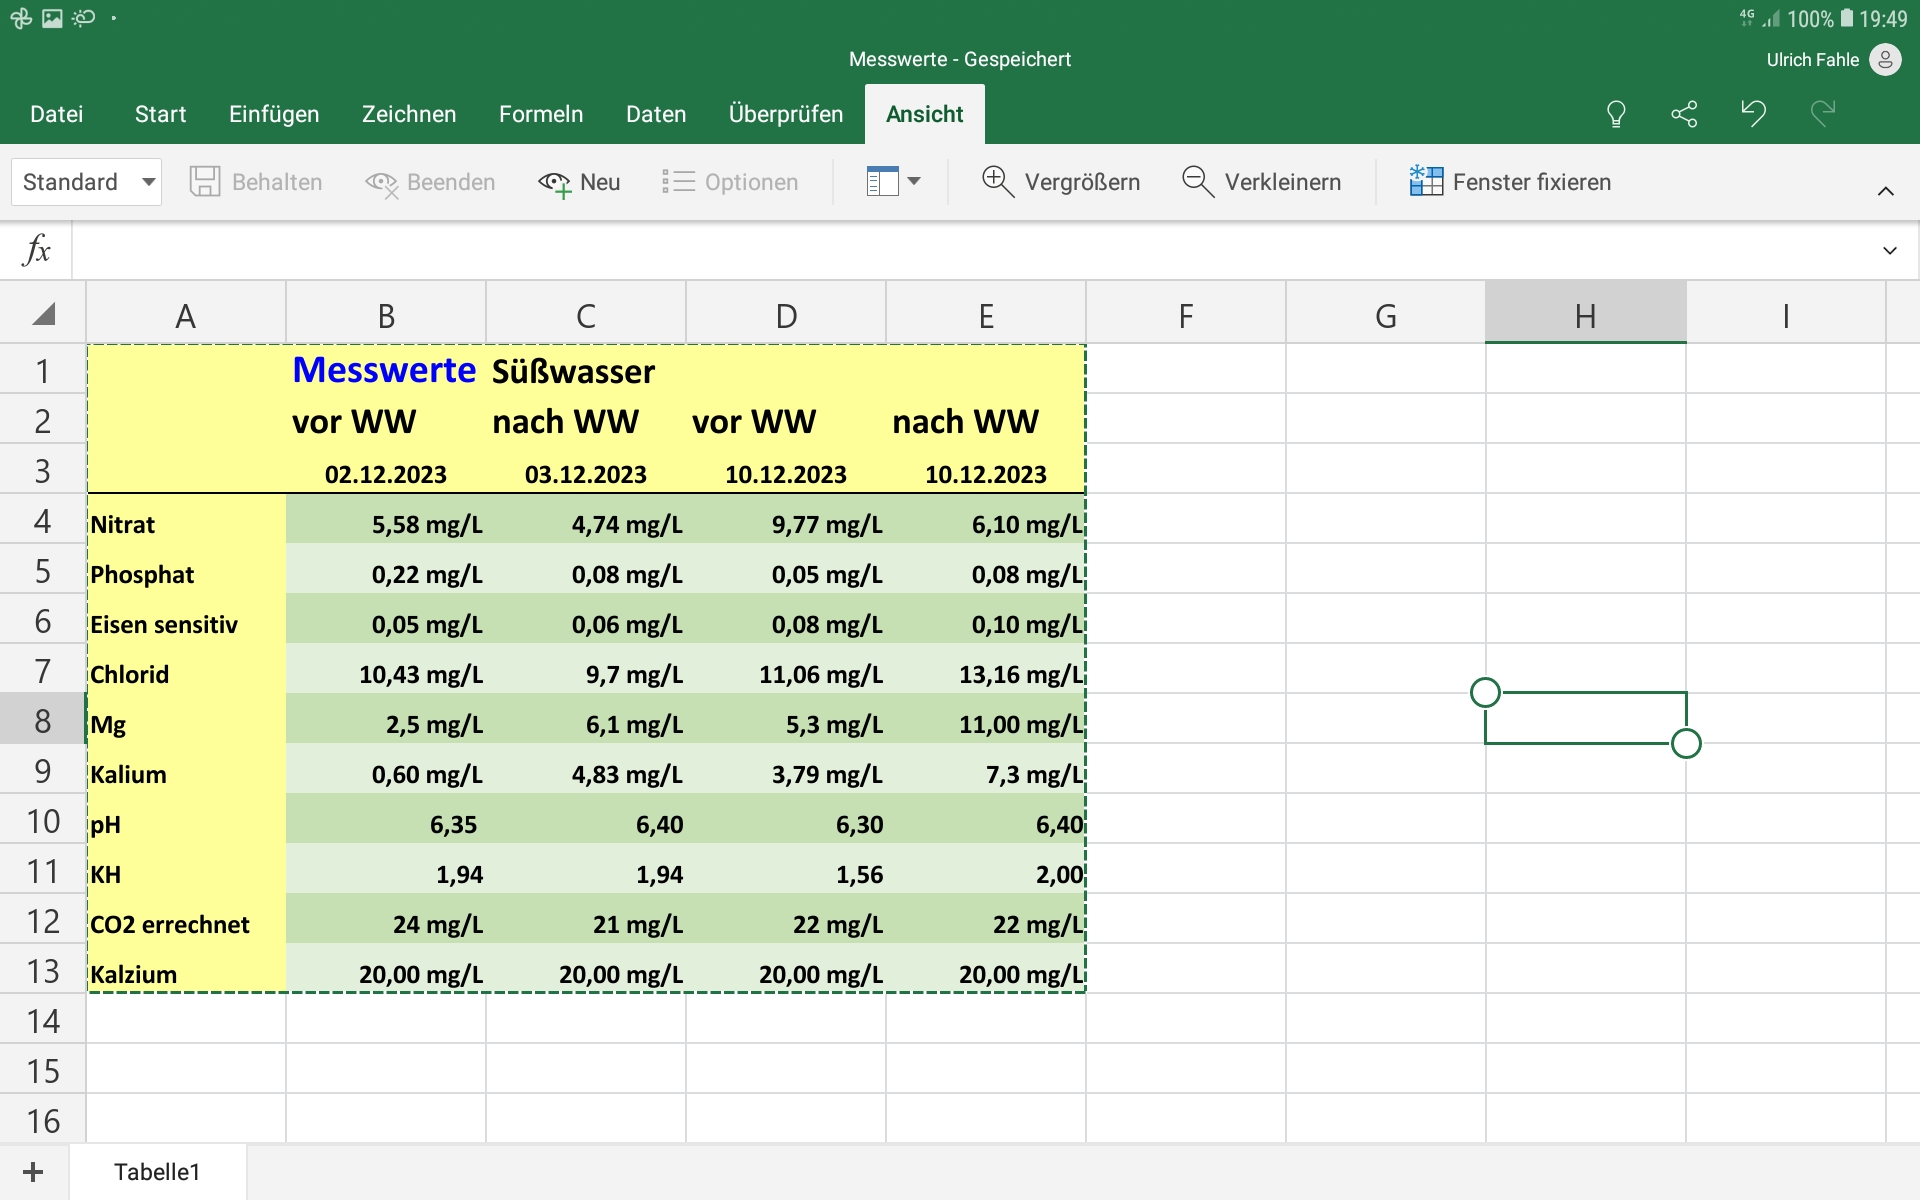Select the 03.12.2023 date cell
Screen dimensions: 1920x1200
[x=586, y=469]
